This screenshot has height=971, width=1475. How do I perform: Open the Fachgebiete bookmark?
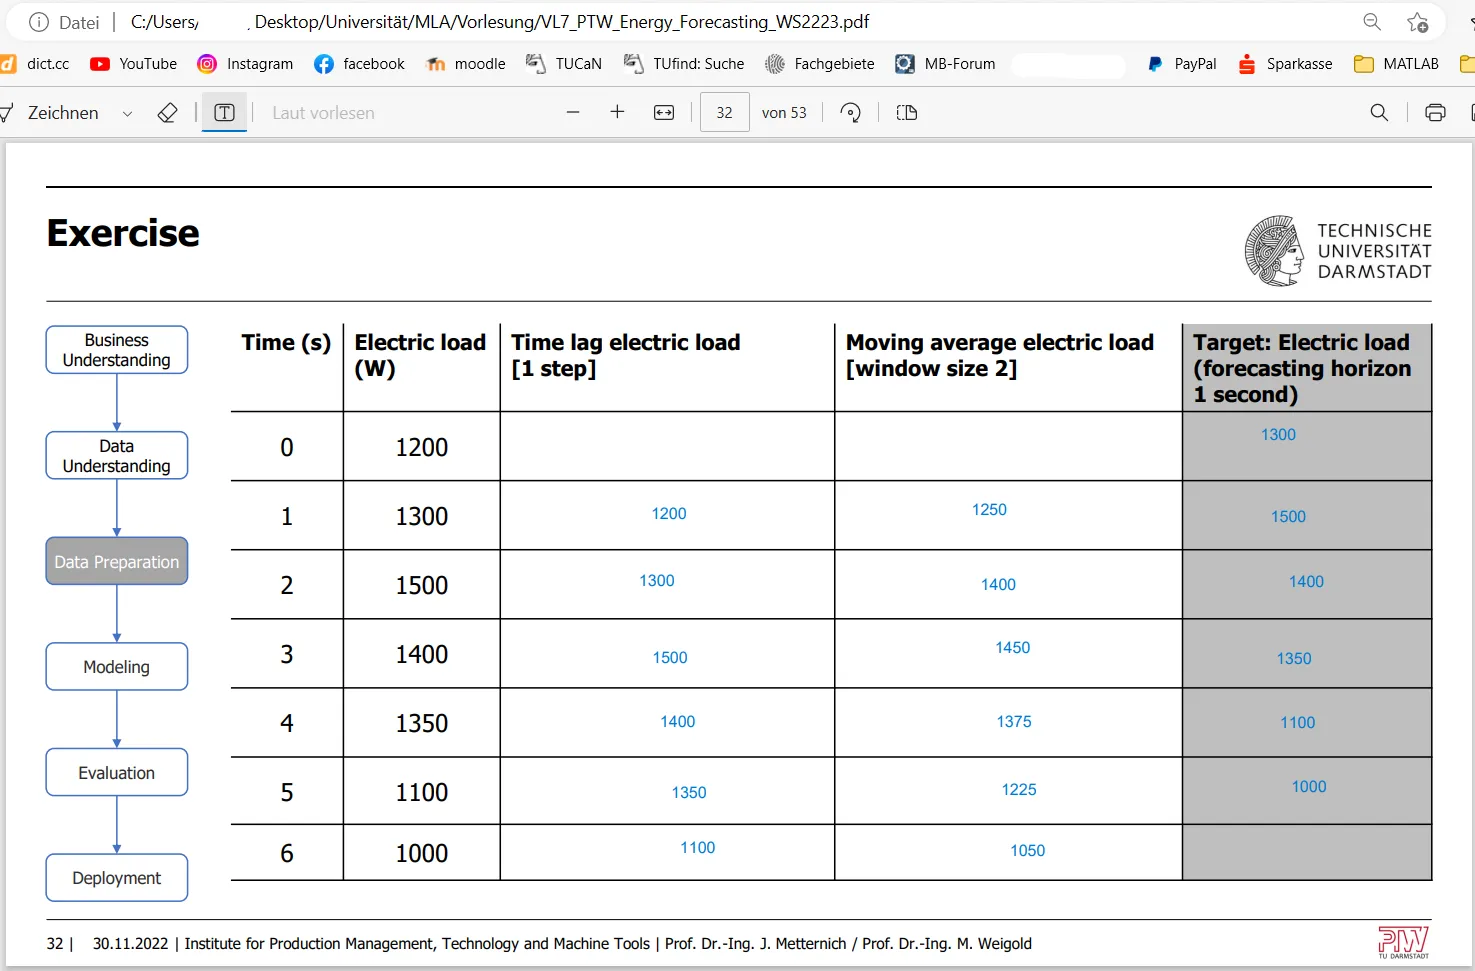tap(820, 64)
